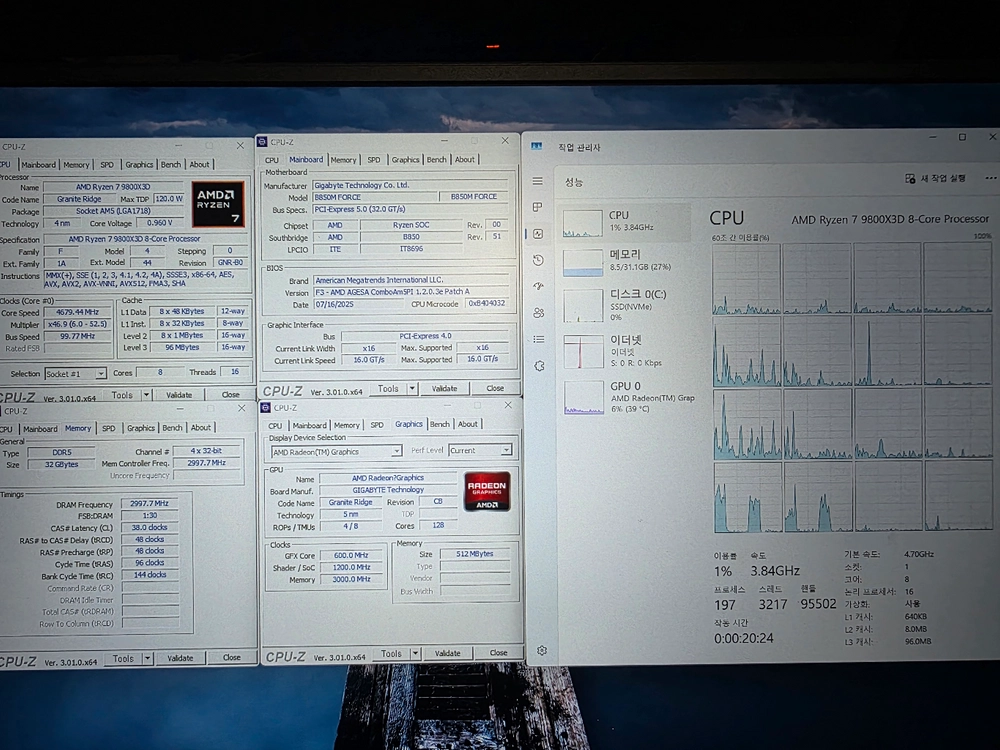Switch to SPD tab in Mainboard CPU-Z window
1000x750 pixels.
tap(374, 160)
